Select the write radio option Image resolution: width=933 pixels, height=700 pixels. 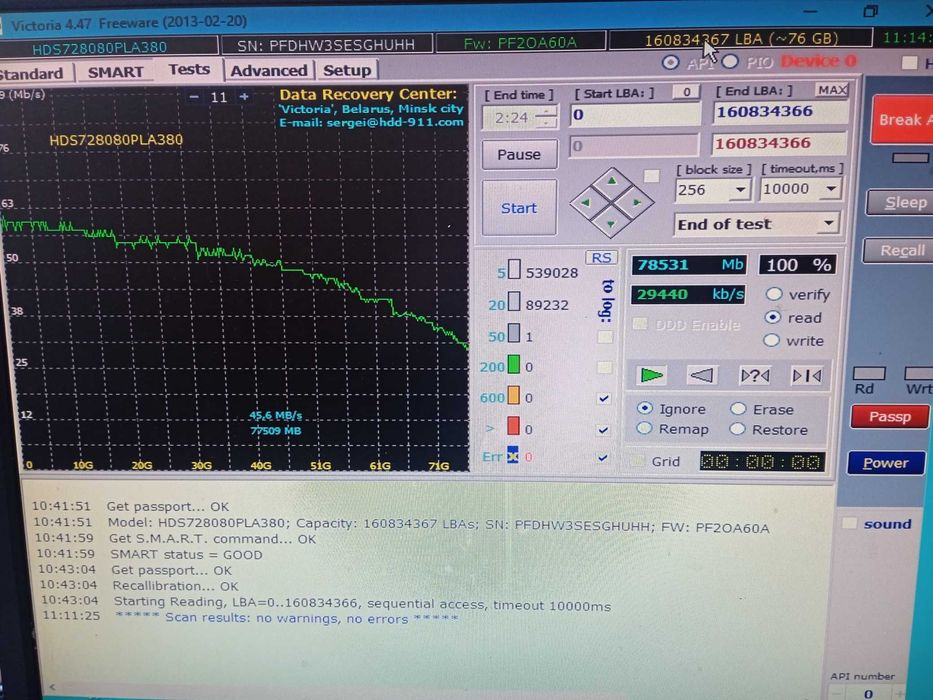[771, 340]
